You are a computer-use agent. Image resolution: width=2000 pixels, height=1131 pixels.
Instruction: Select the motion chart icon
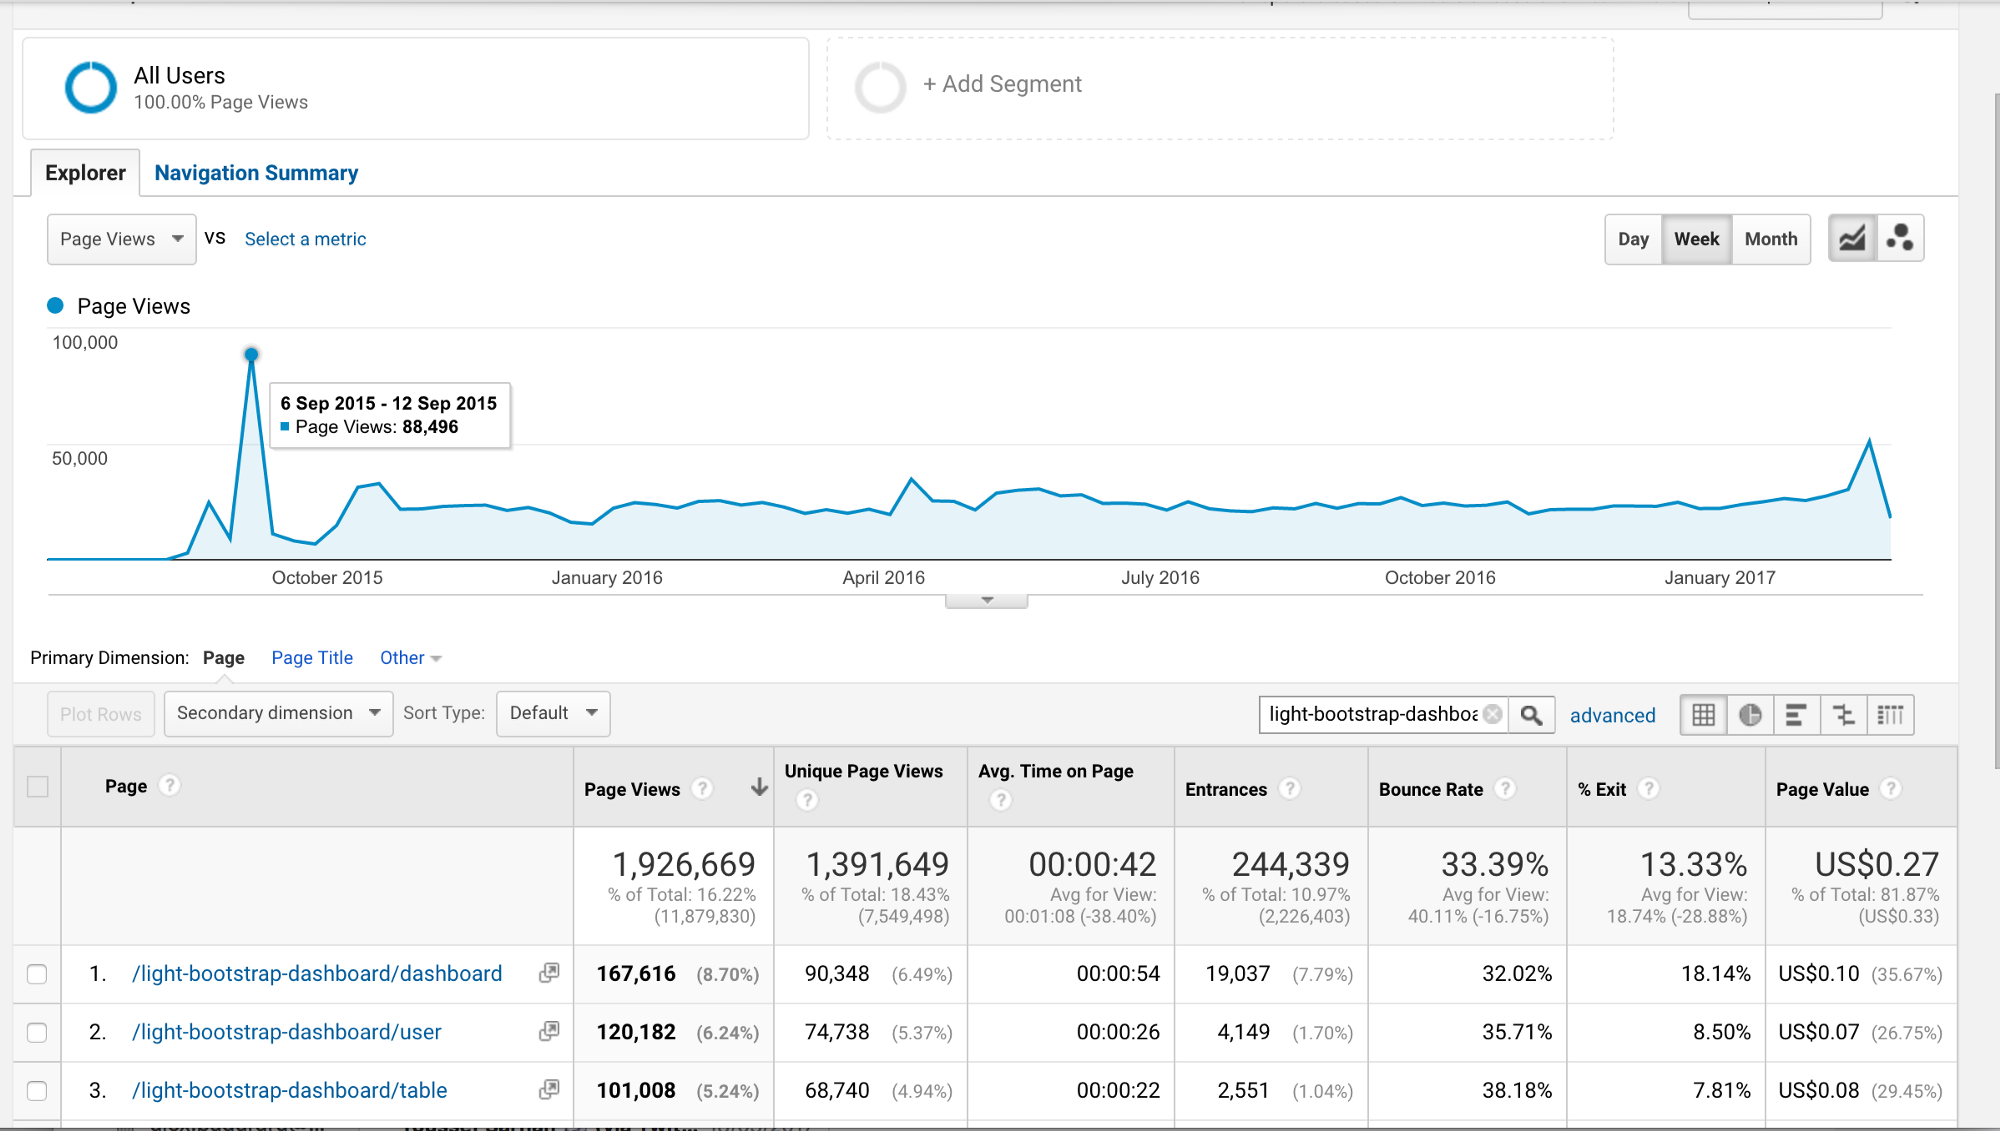coord(1899,238)
